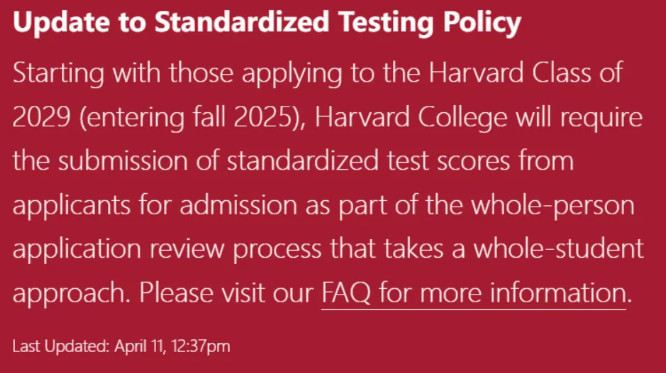Click the word admission
Image resolution: width=666 pixels, height=373 pixels.
(238, 205)
